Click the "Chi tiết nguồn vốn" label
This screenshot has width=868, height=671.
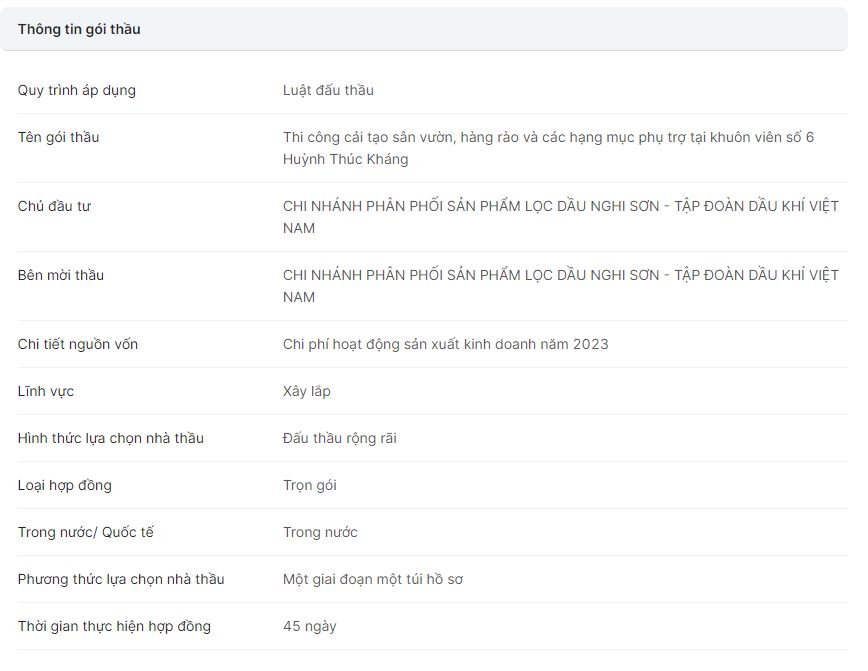(x=78, y=344)
